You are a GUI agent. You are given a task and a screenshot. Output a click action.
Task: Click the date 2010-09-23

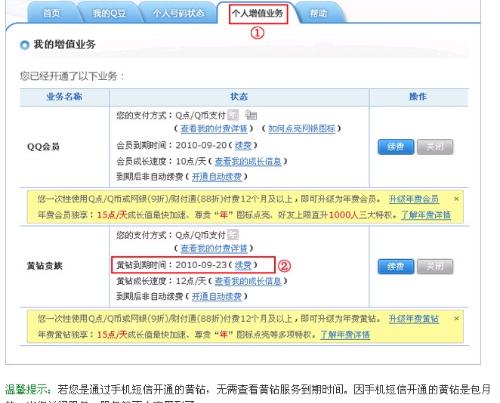[201, 265]
